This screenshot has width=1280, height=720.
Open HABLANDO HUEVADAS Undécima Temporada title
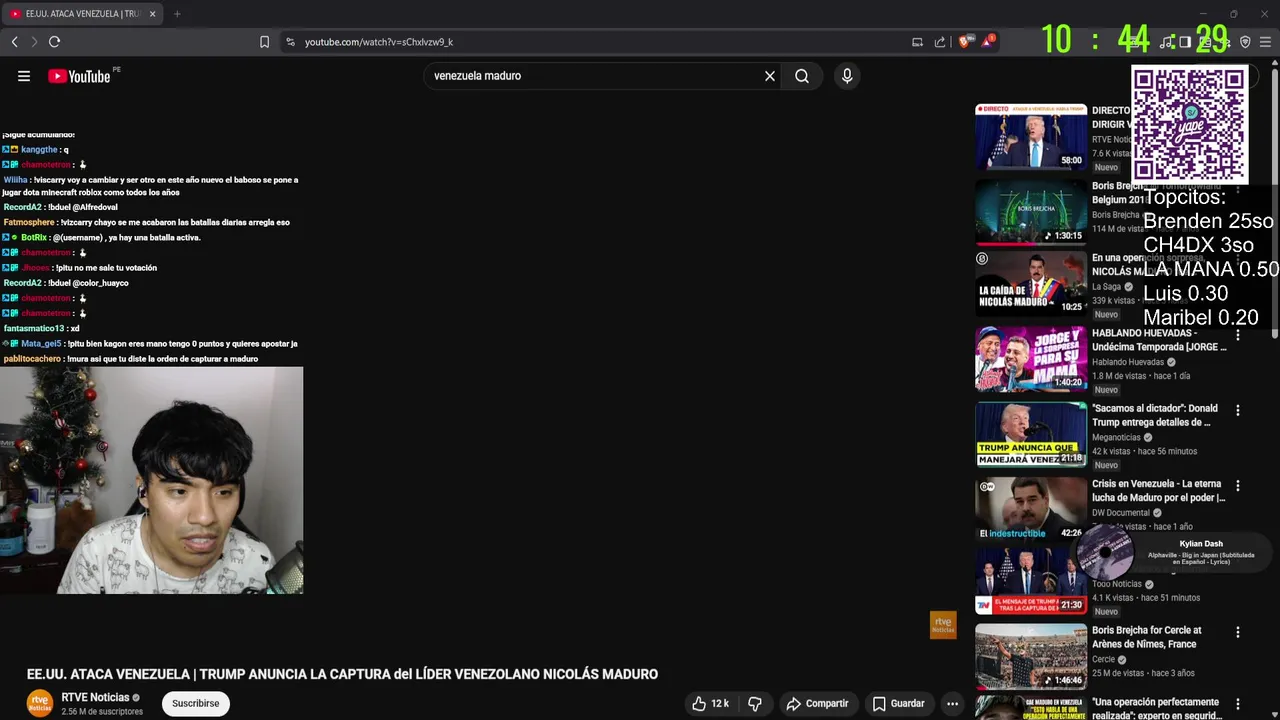pos(1159,340)
